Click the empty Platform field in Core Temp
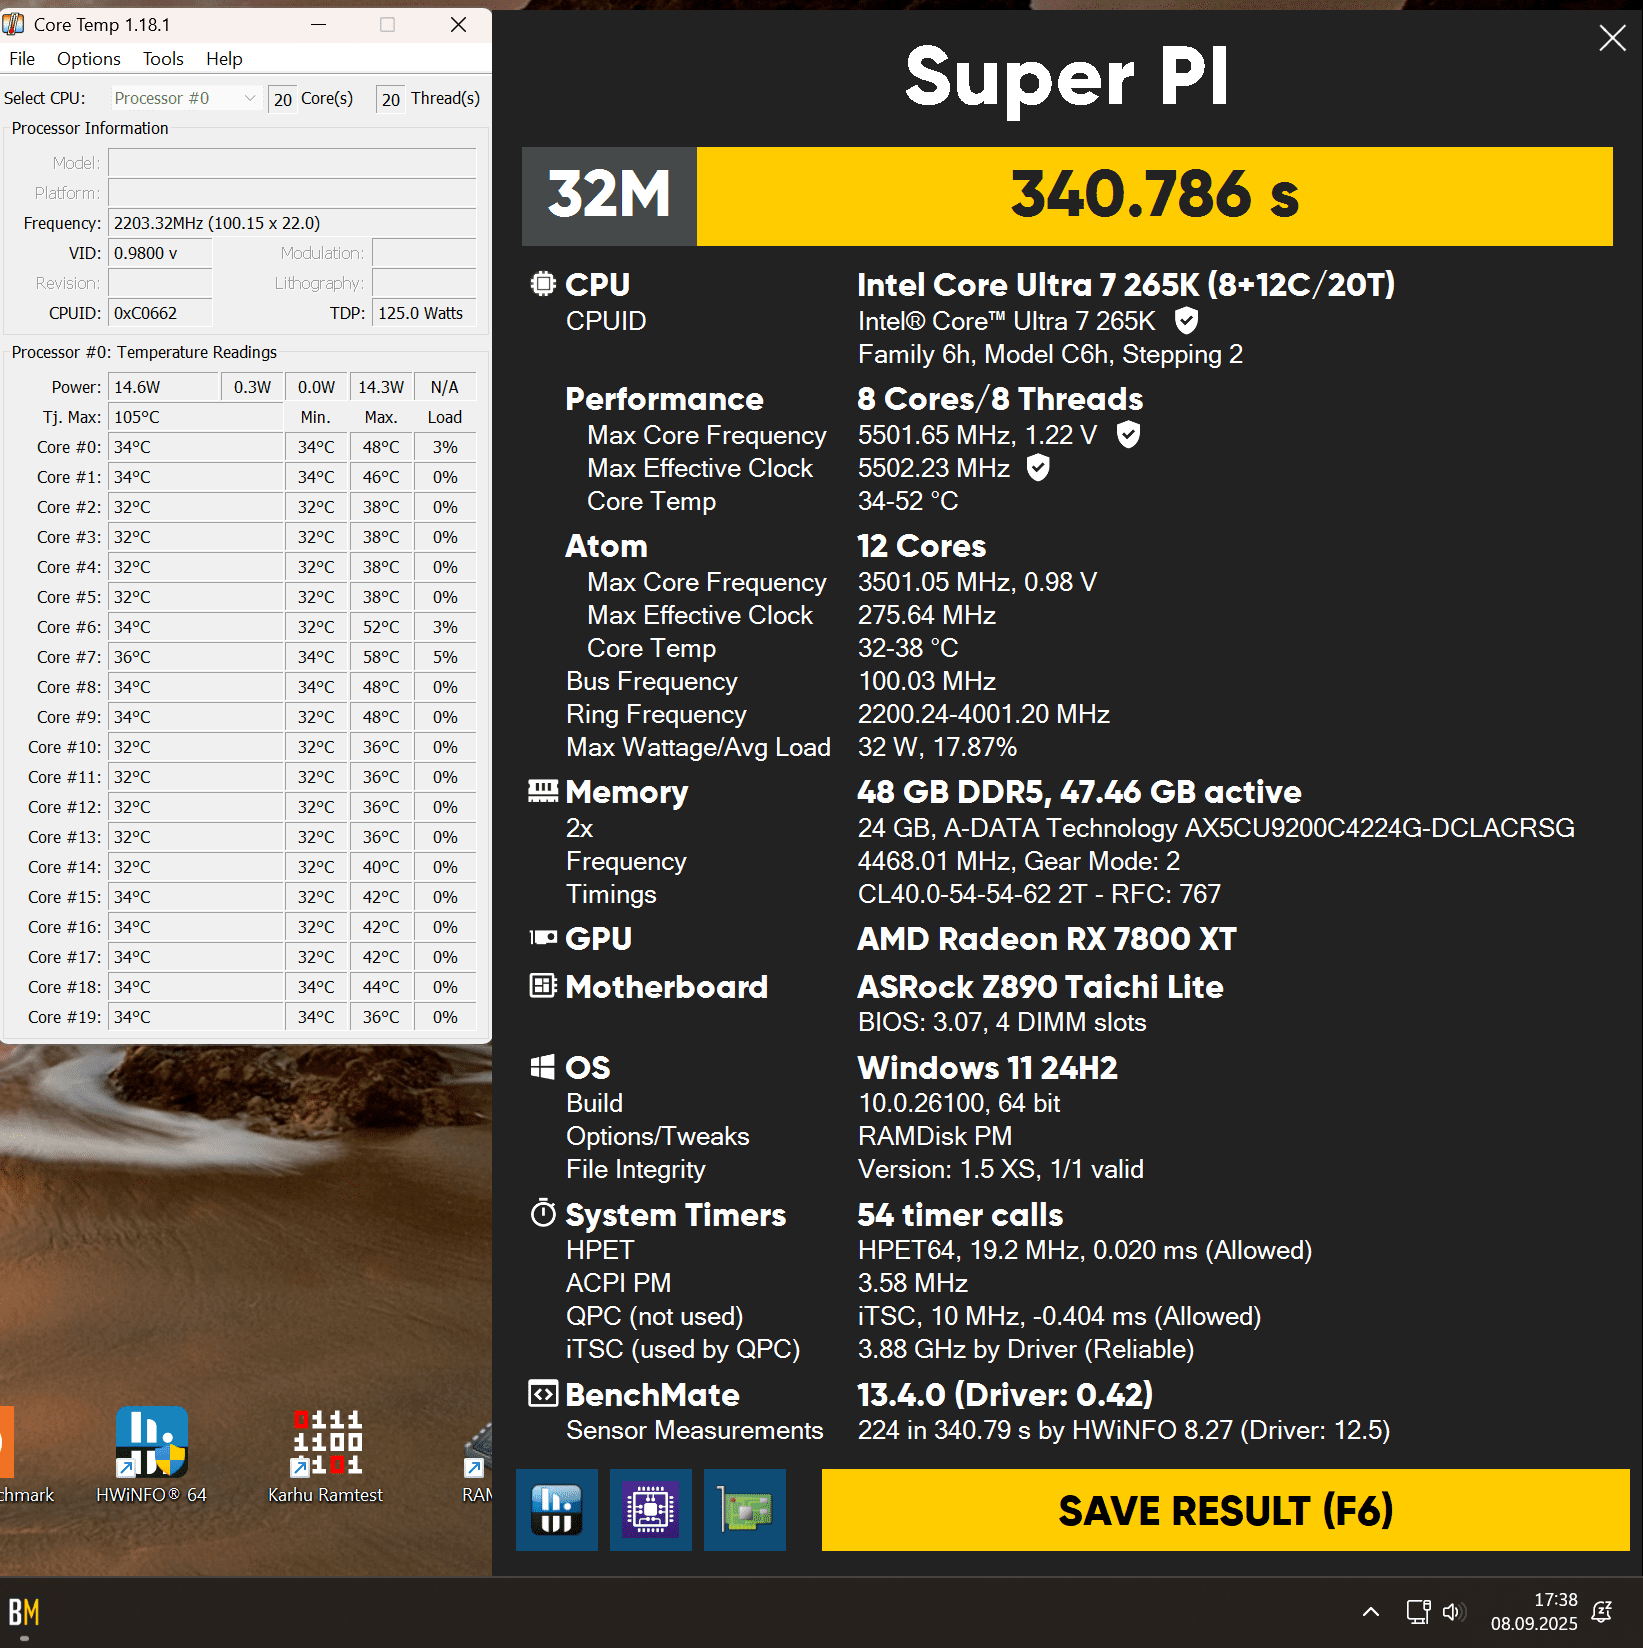Screen dimensions: 1643x1648 (292, 193)
